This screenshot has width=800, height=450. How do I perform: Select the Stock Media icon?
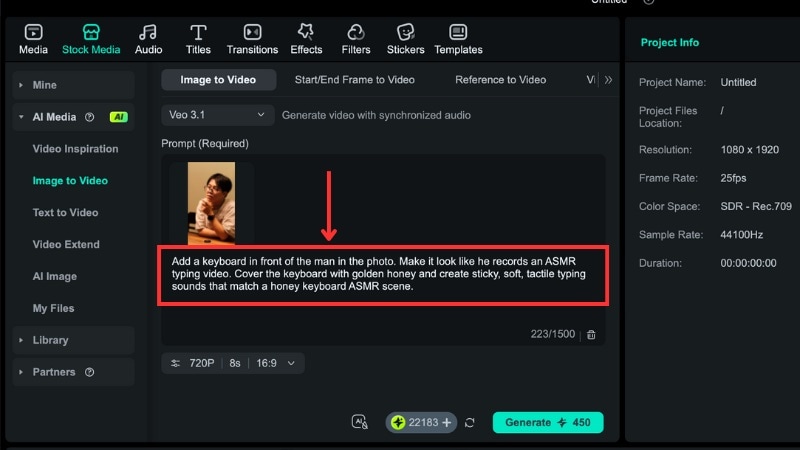[x=91, y=32]
